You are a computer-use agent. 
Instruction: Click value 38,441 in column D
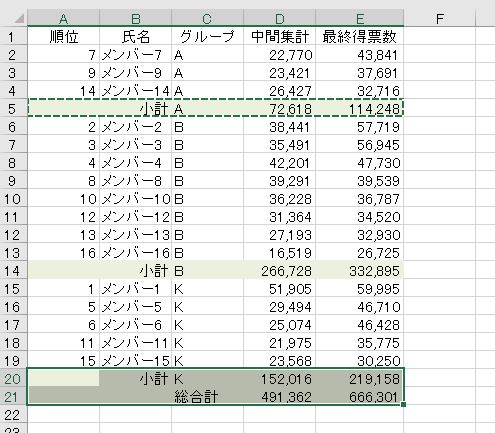(279, 127)
